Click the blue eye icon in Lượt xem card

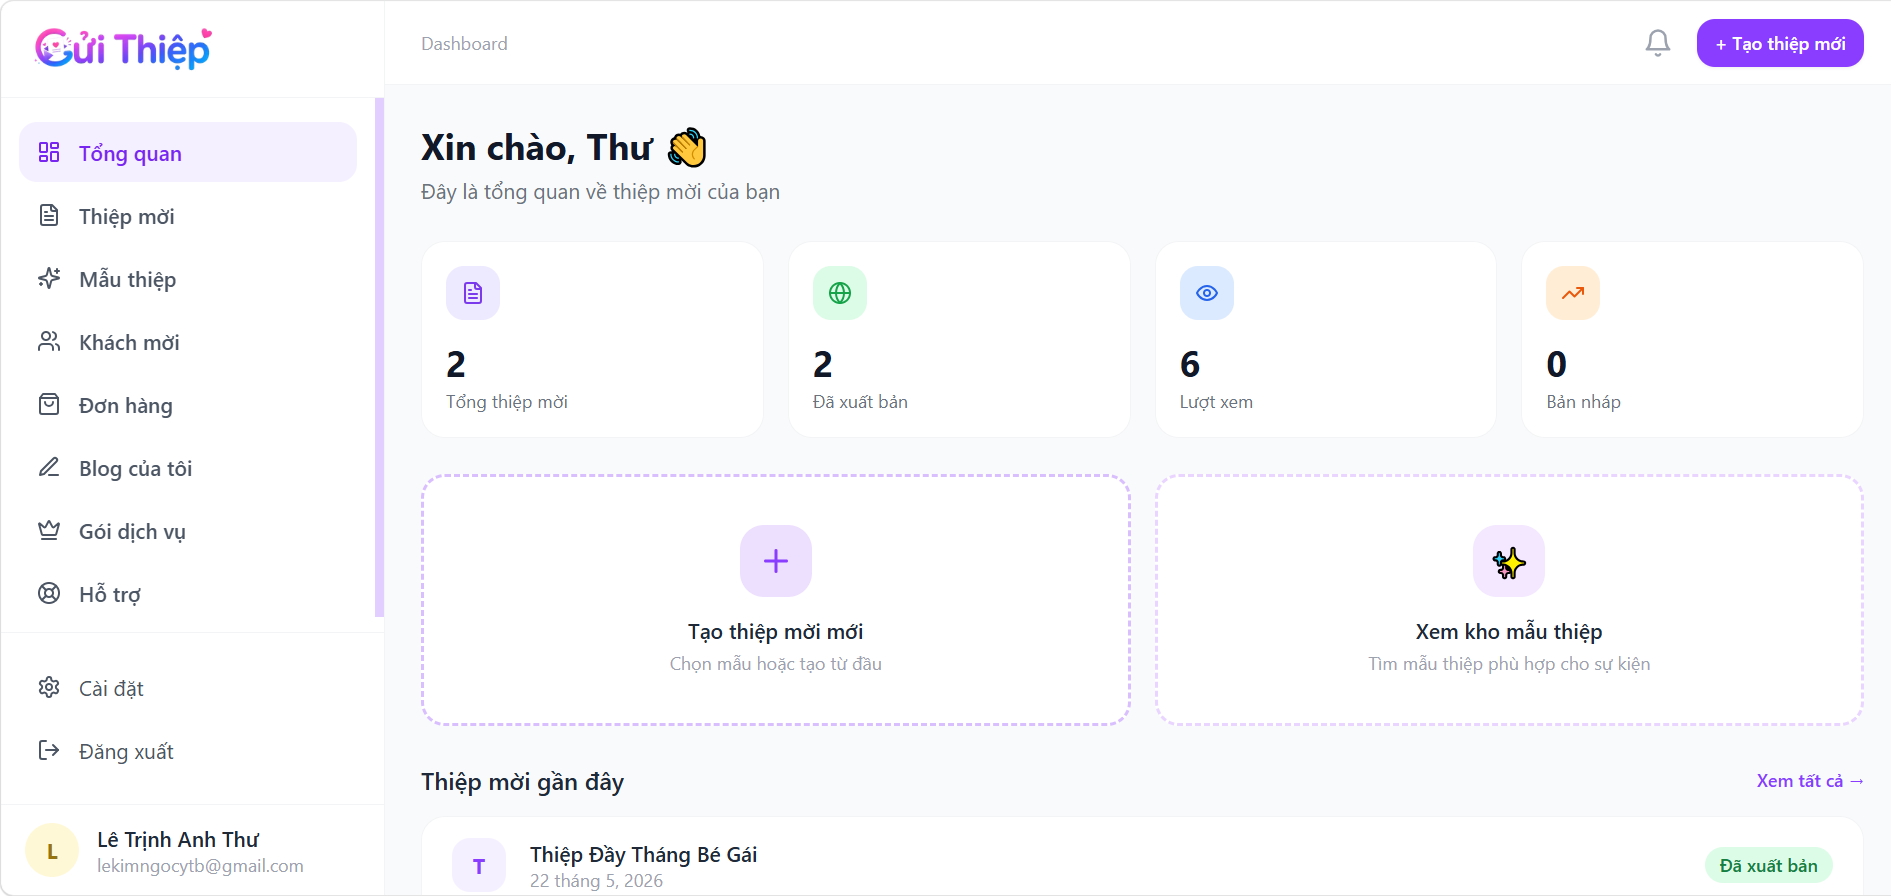(x=1207, y=293)
